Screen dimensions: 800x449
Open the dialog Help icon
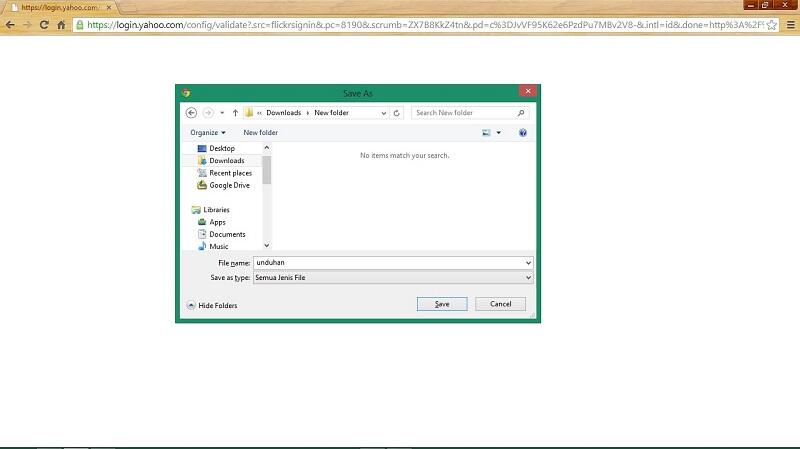pos(523,132)
